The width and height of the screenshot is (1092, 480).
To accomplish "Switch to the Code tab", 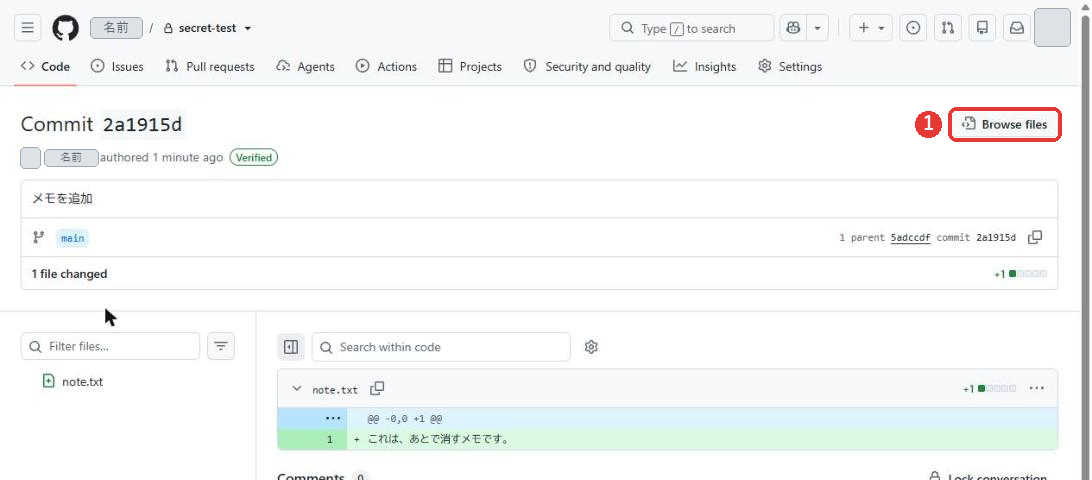I will pyautogui.click(x=46, y=66).
